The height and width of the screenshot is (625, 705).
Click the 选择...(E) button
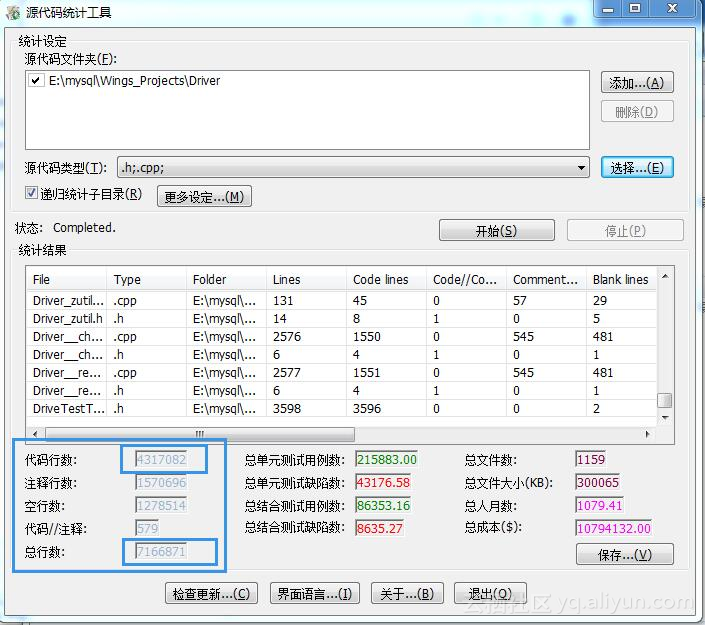tap(637, 168)
